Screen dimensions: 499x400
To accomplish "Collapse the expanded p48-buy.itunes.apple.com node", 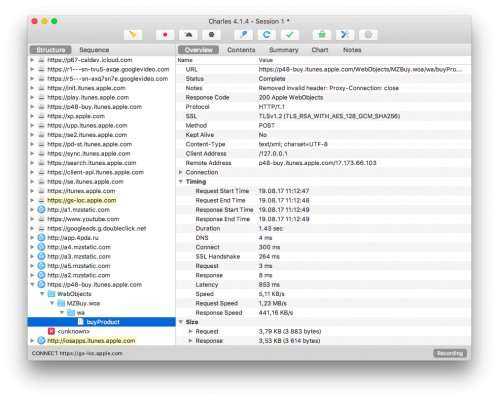I will pyautogui.click(x=32, y=284).
